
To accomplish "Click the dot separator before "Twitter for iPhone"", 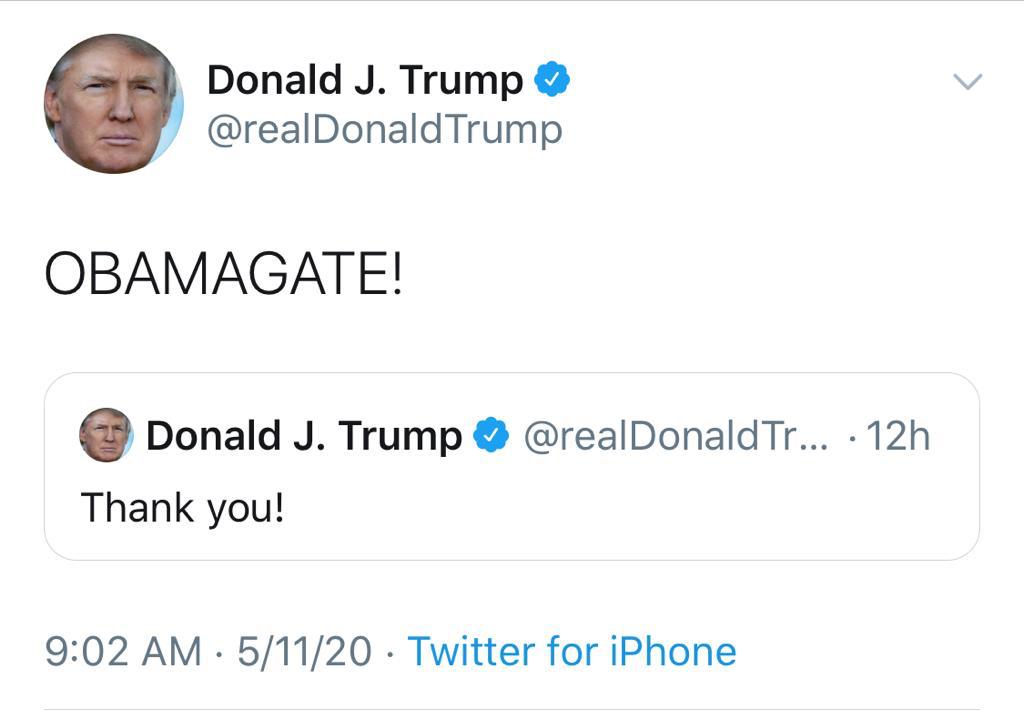I will 389,653.
